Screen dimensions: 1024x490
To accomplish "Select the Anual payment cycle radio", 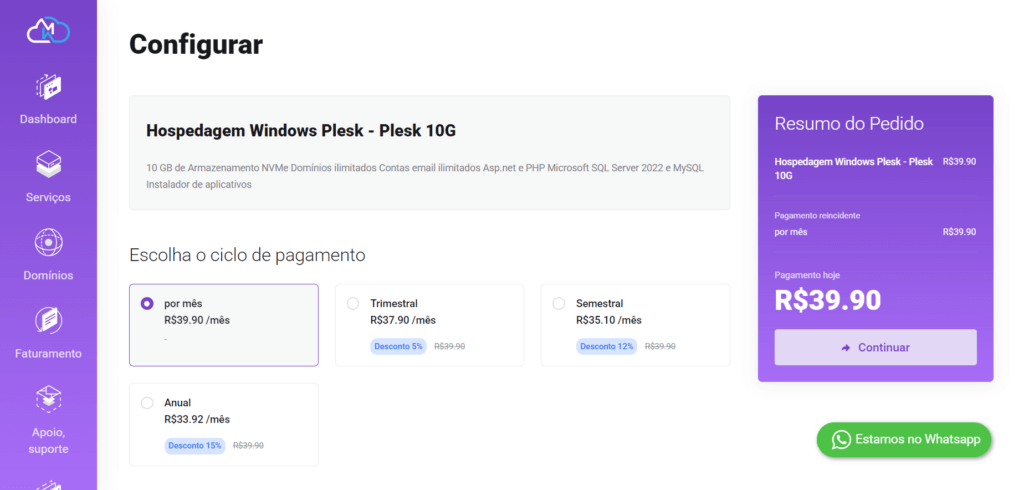I will tap(147, 402).
